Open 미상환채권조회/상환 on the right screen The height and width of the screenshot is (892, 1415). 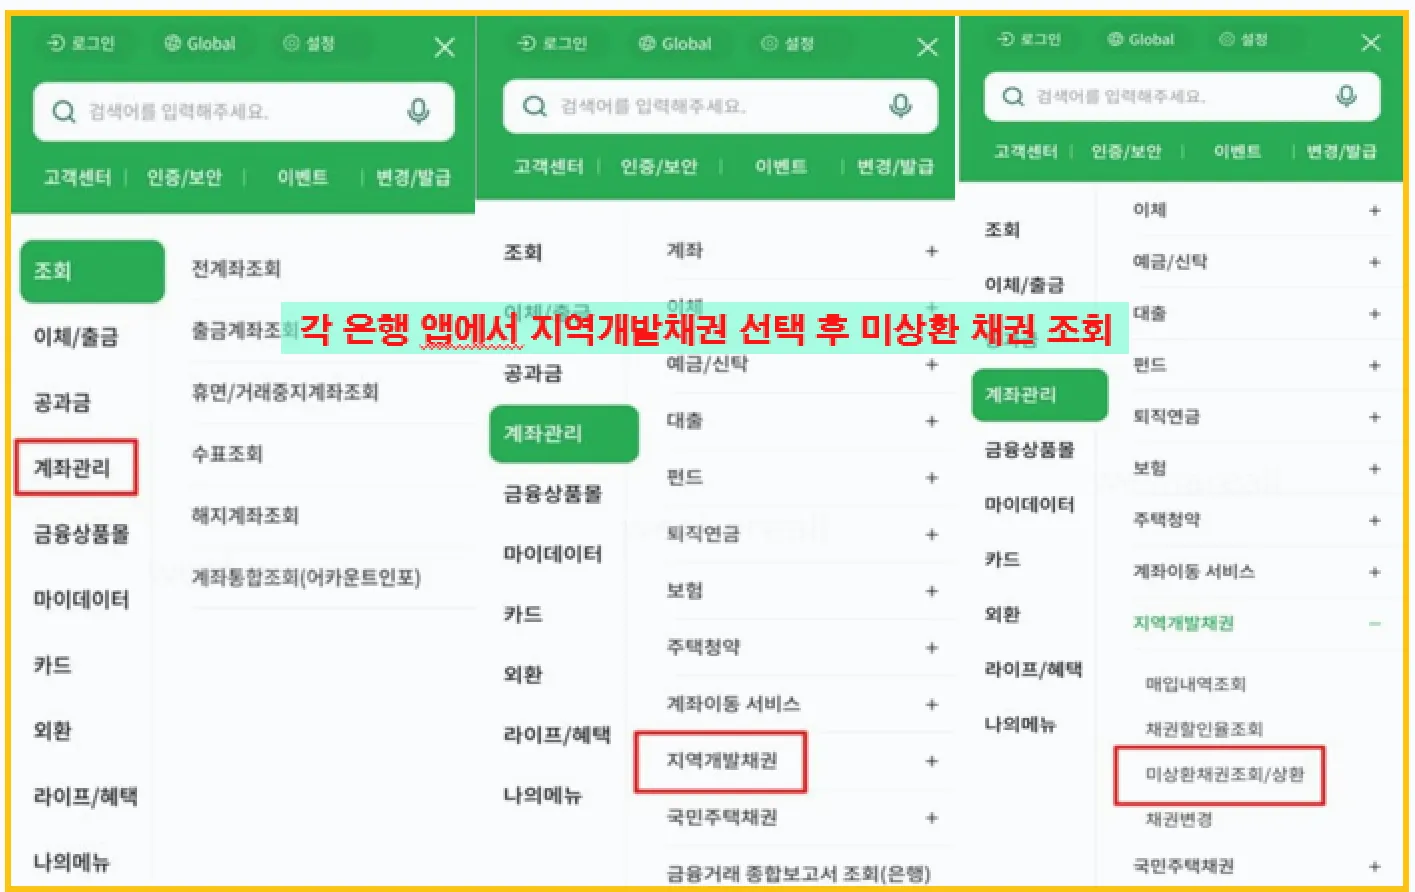(x=1224, y=774)
